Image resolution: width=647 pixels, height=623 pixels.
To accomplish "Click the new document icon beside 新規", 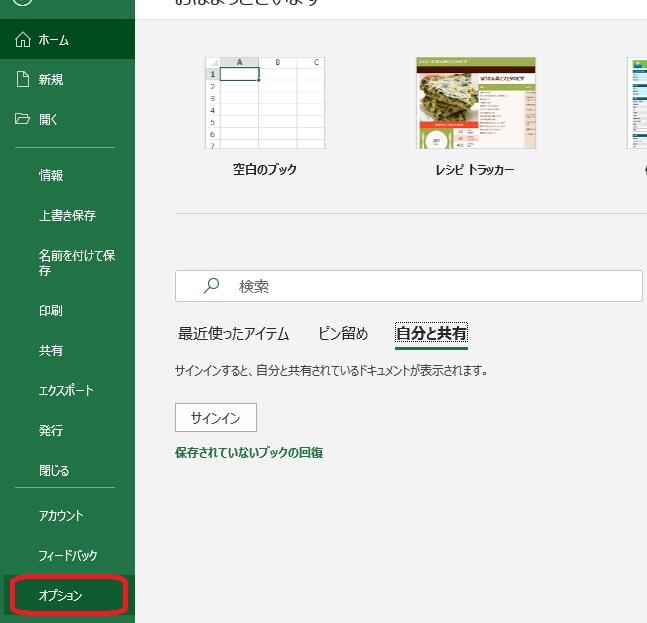I will point(23,80).
